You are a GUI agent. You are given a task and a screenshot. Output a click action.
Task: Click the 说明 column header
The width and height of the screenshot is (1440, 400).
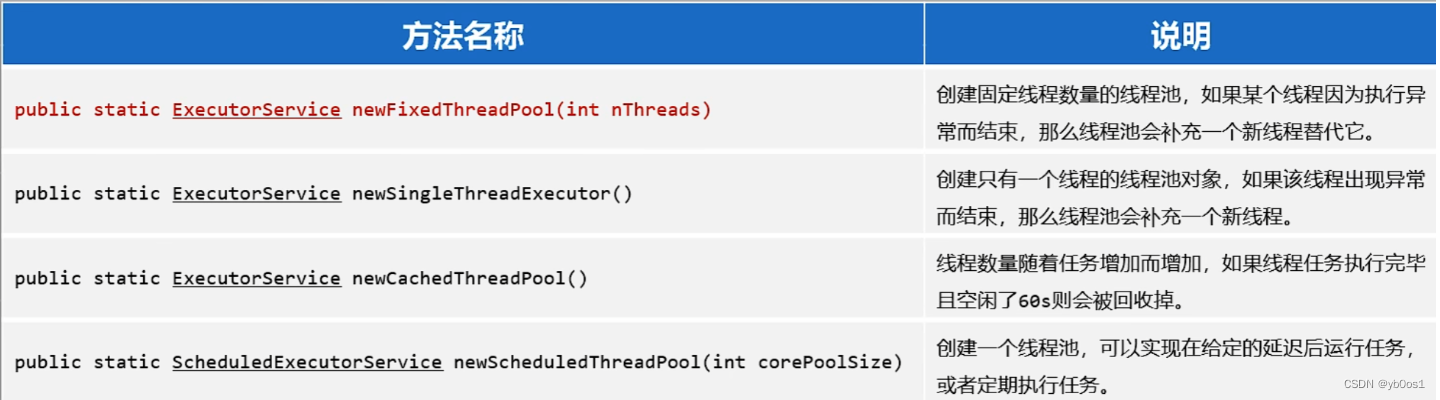point(1181,36)
